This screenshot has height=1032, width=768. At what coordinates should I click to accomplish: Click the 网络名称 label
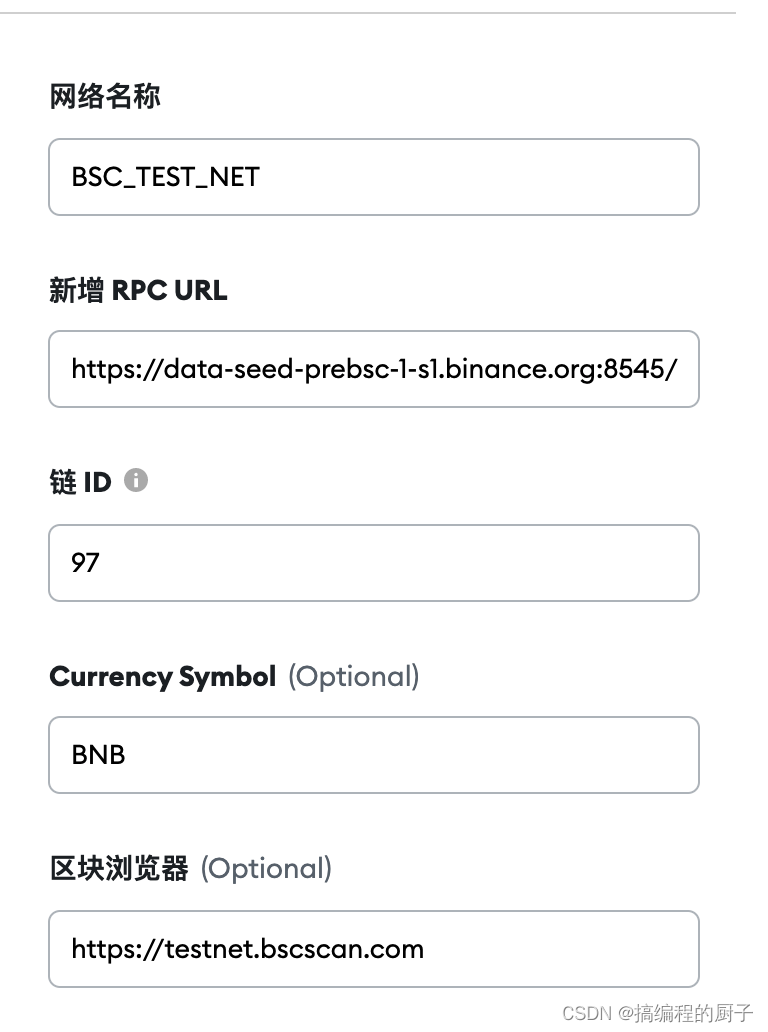105,96
